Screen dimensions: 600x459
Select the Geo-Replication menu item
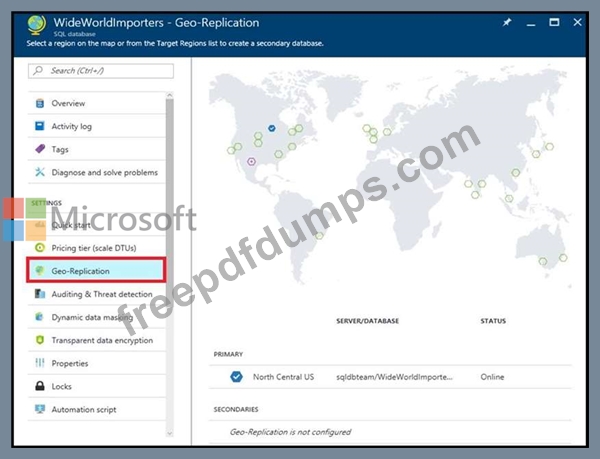tap(96, 270)
